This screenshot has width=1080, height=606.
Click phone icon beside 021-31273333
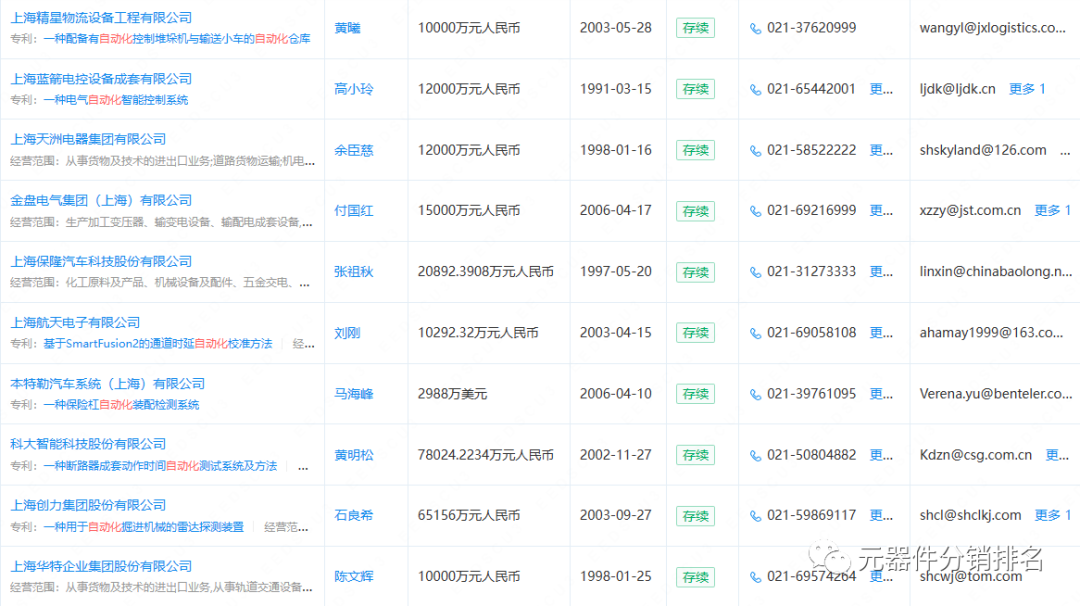click(x=756, y=272)
